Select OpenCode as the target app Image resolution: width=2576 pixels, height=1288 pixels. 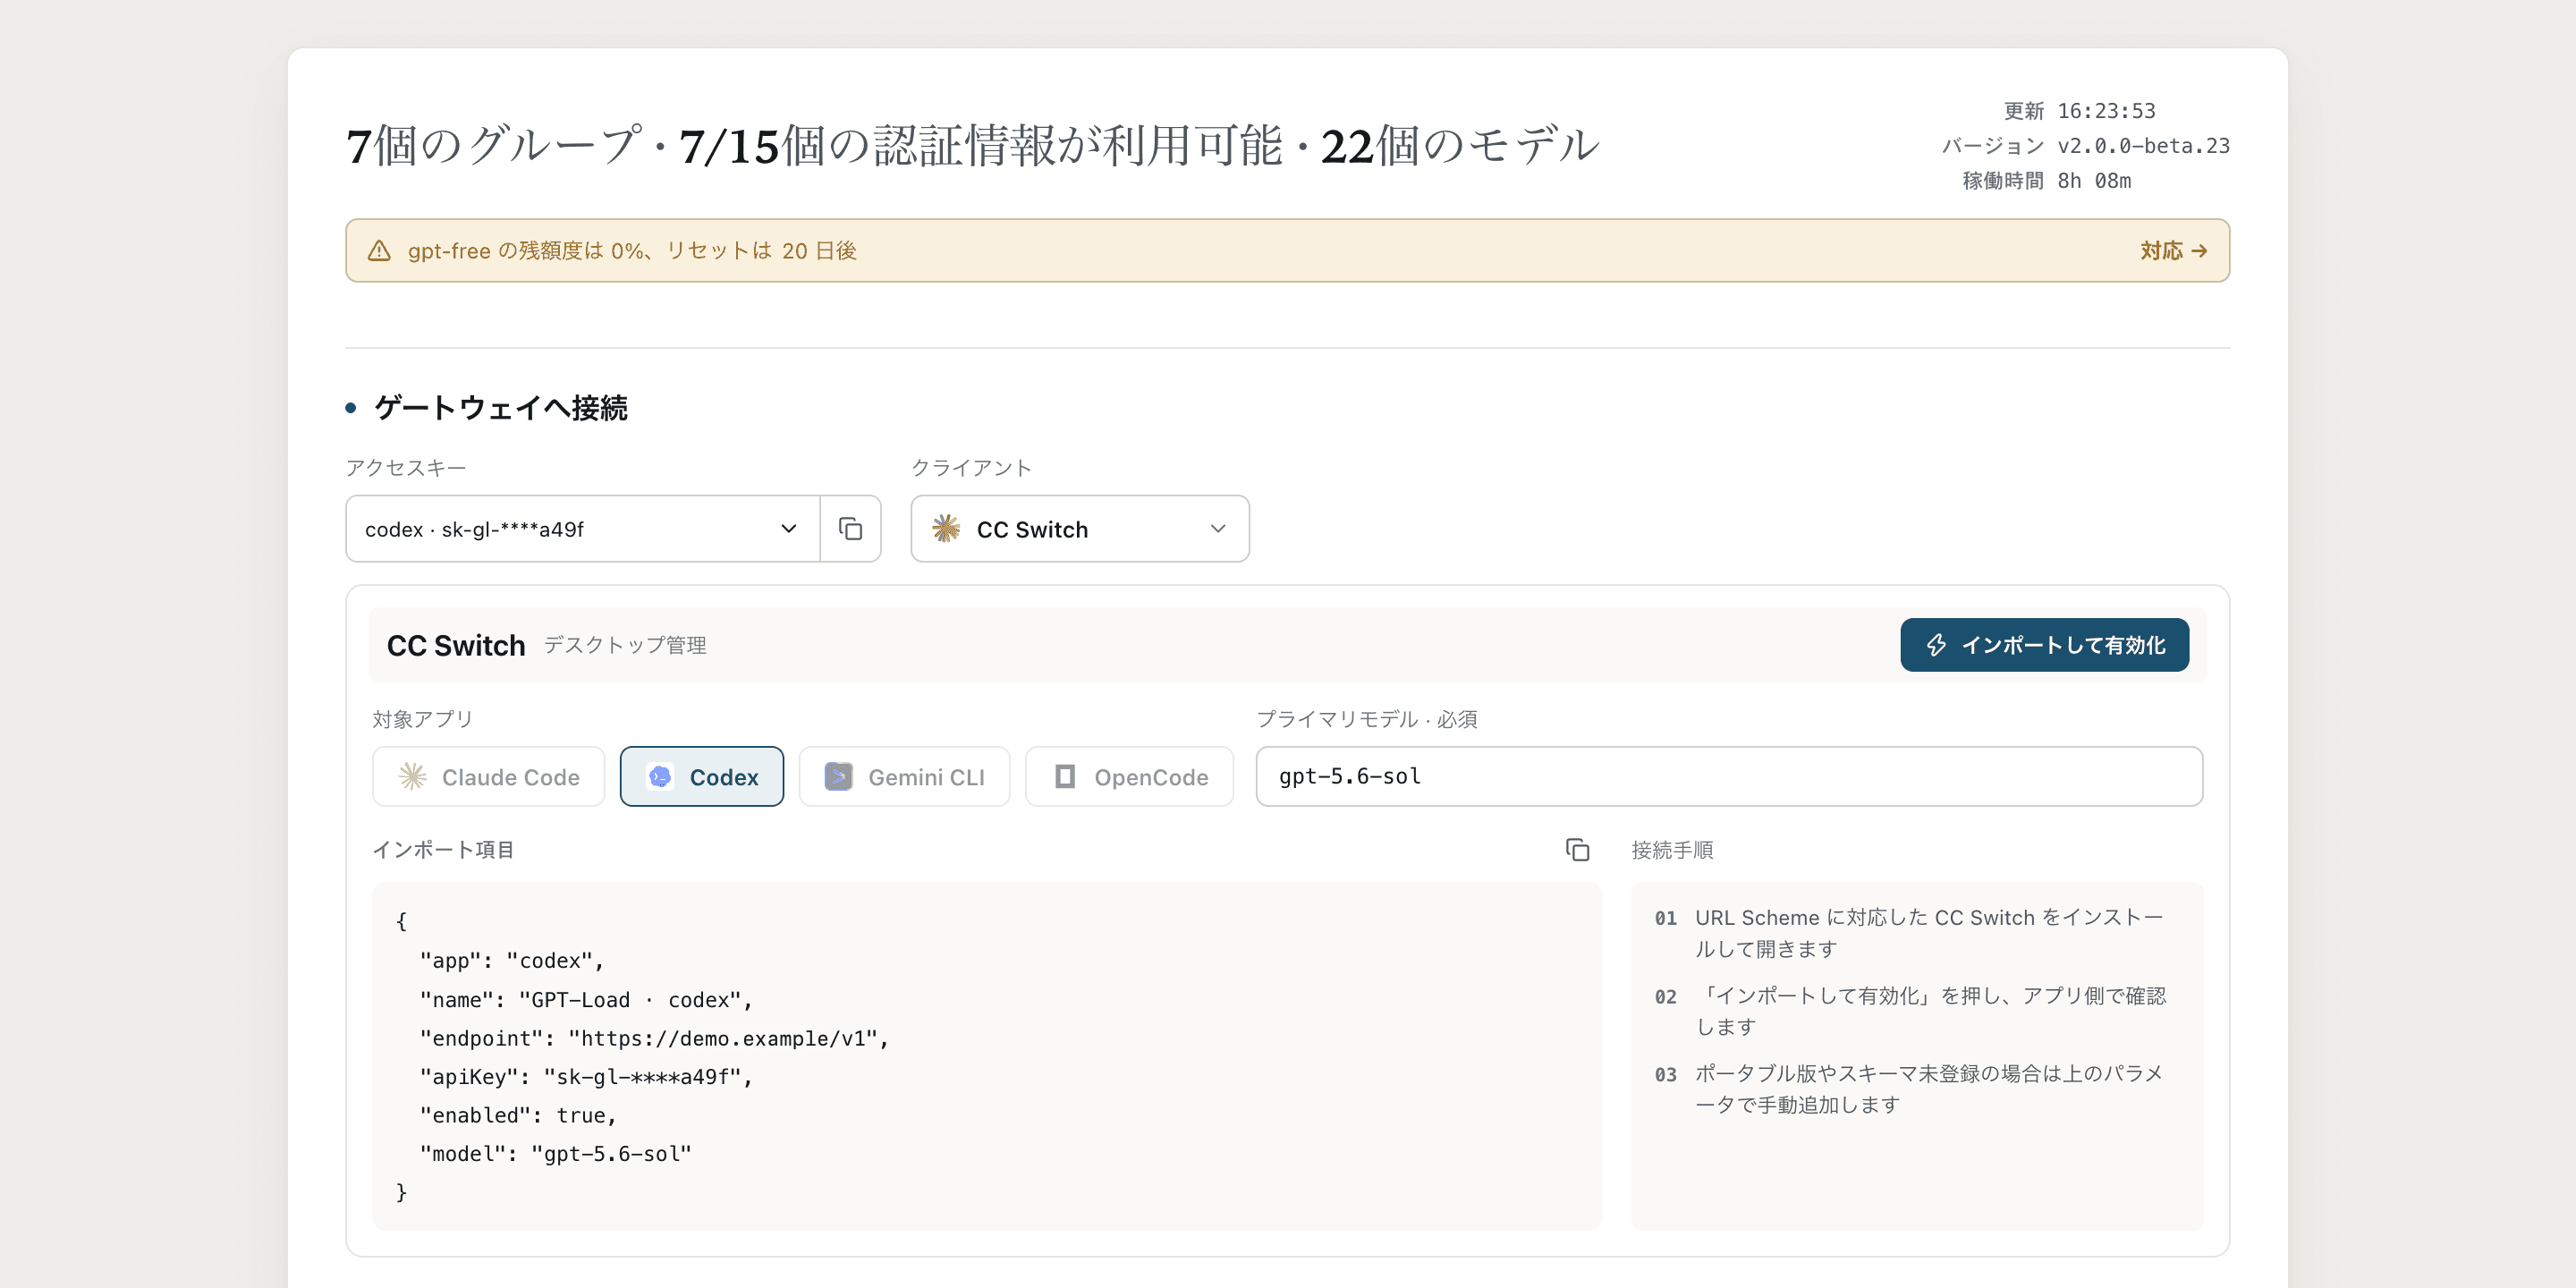click(x=1129, y=777)
